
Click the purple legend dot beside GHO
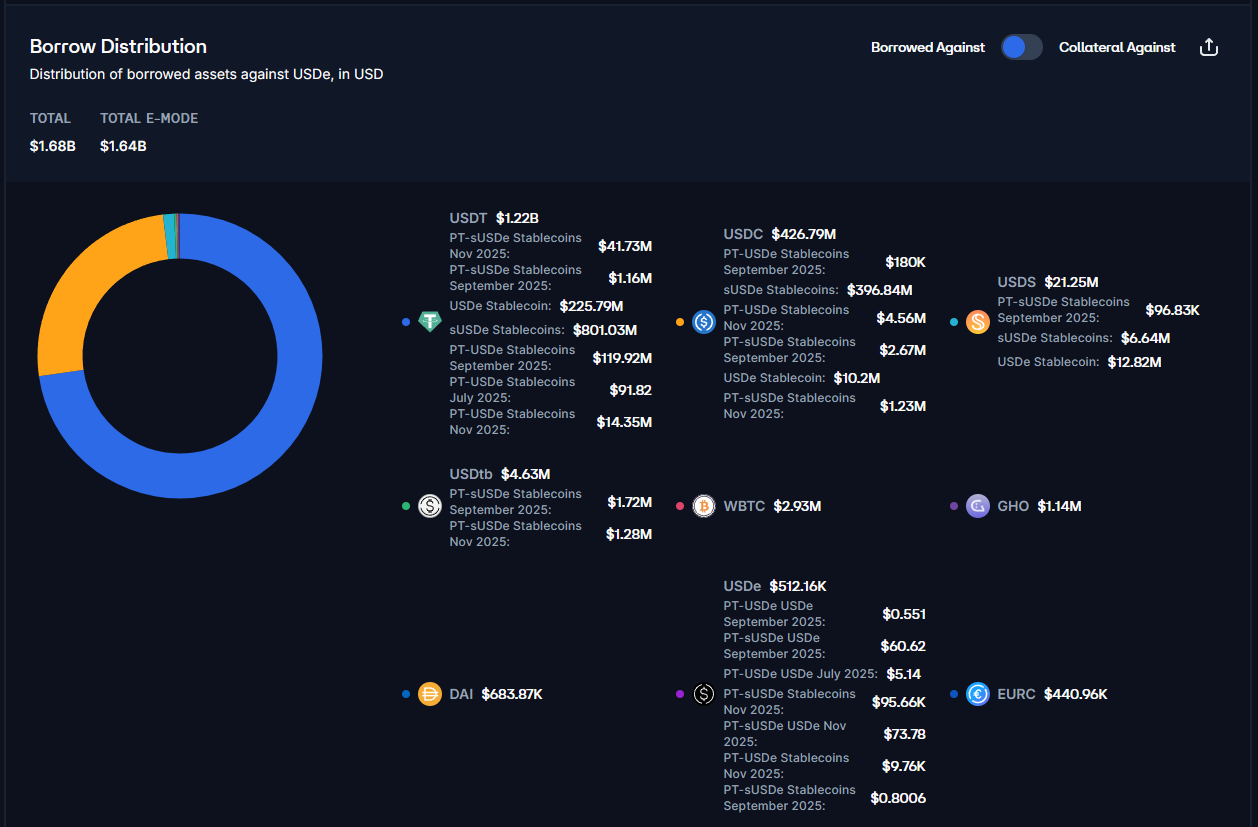[954, 506]
